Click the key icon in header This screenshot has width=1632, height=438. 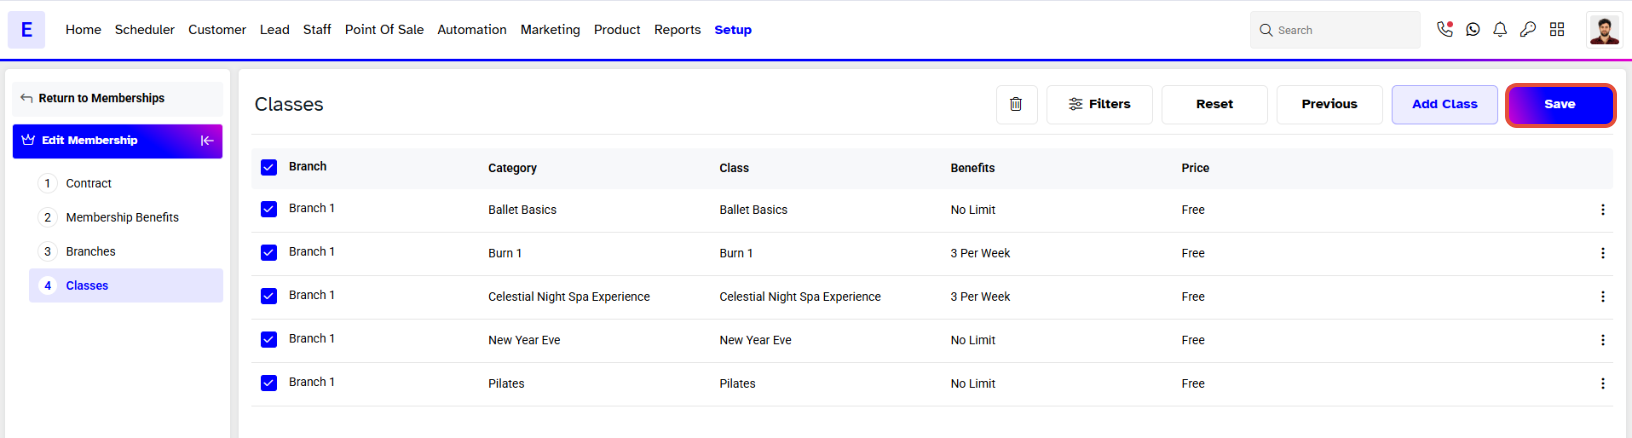(1528, 30)
